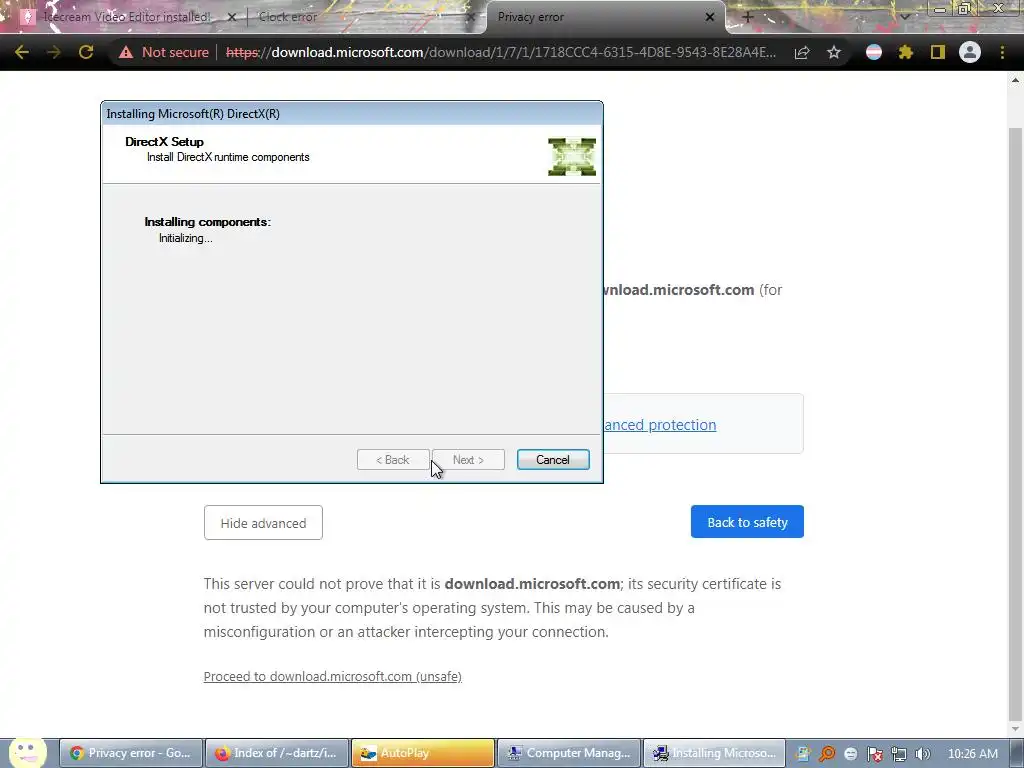Go back with the browser back arrow
Viewport: 1024px width, 768px height.
point(22,52)
